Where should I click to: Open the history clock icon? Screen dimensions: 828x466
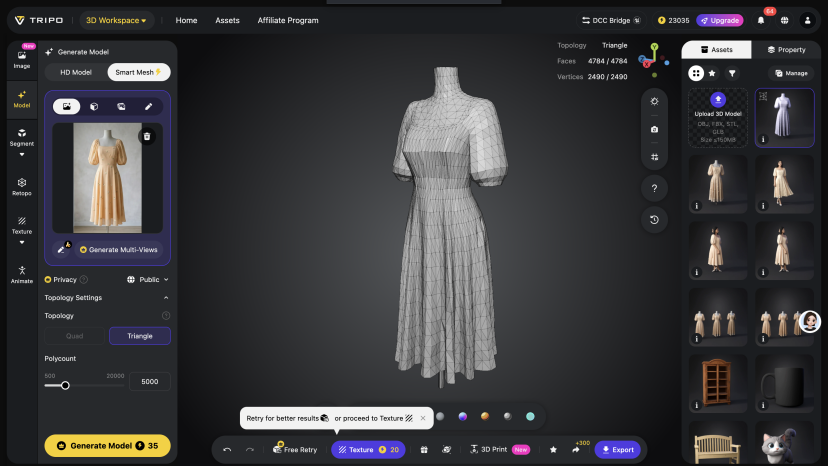(x=654, y=219)
